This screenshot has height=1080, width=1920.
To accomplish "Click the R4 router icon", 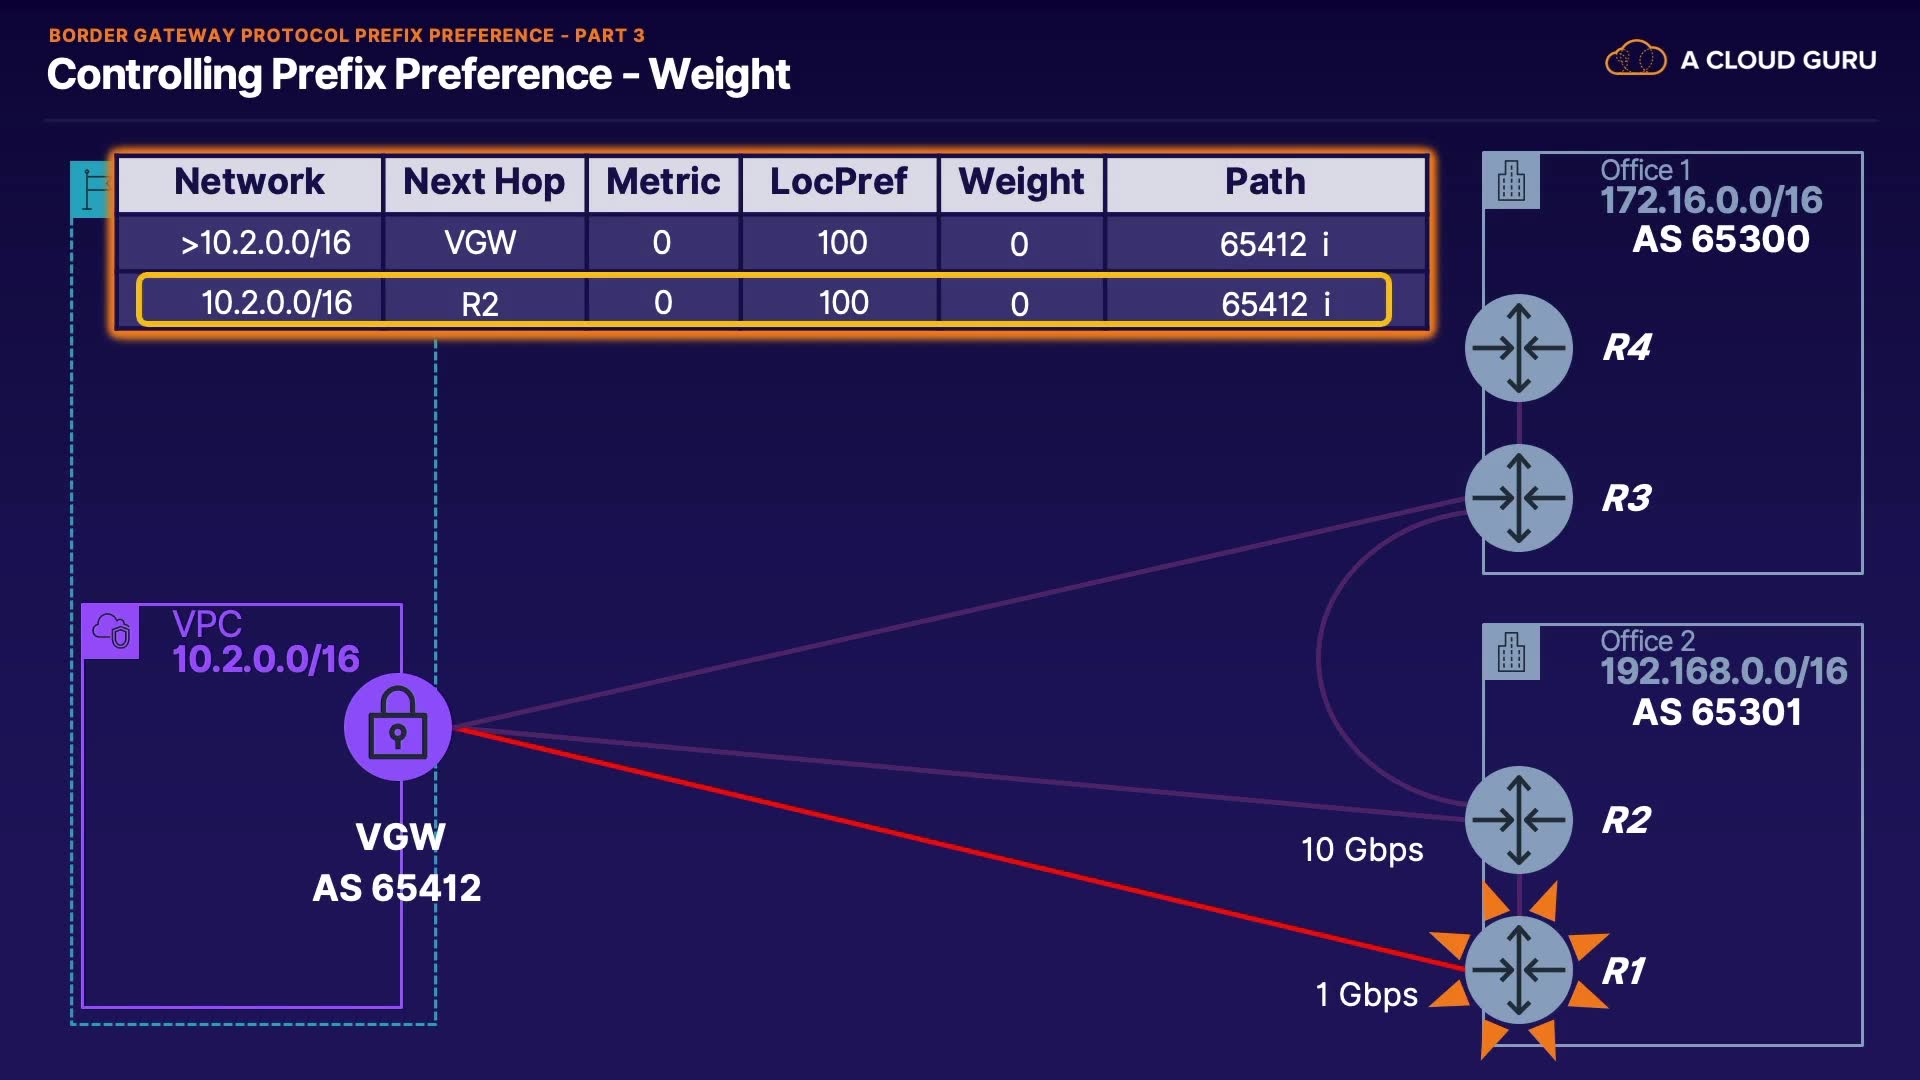I will [x=1518, y=348].
